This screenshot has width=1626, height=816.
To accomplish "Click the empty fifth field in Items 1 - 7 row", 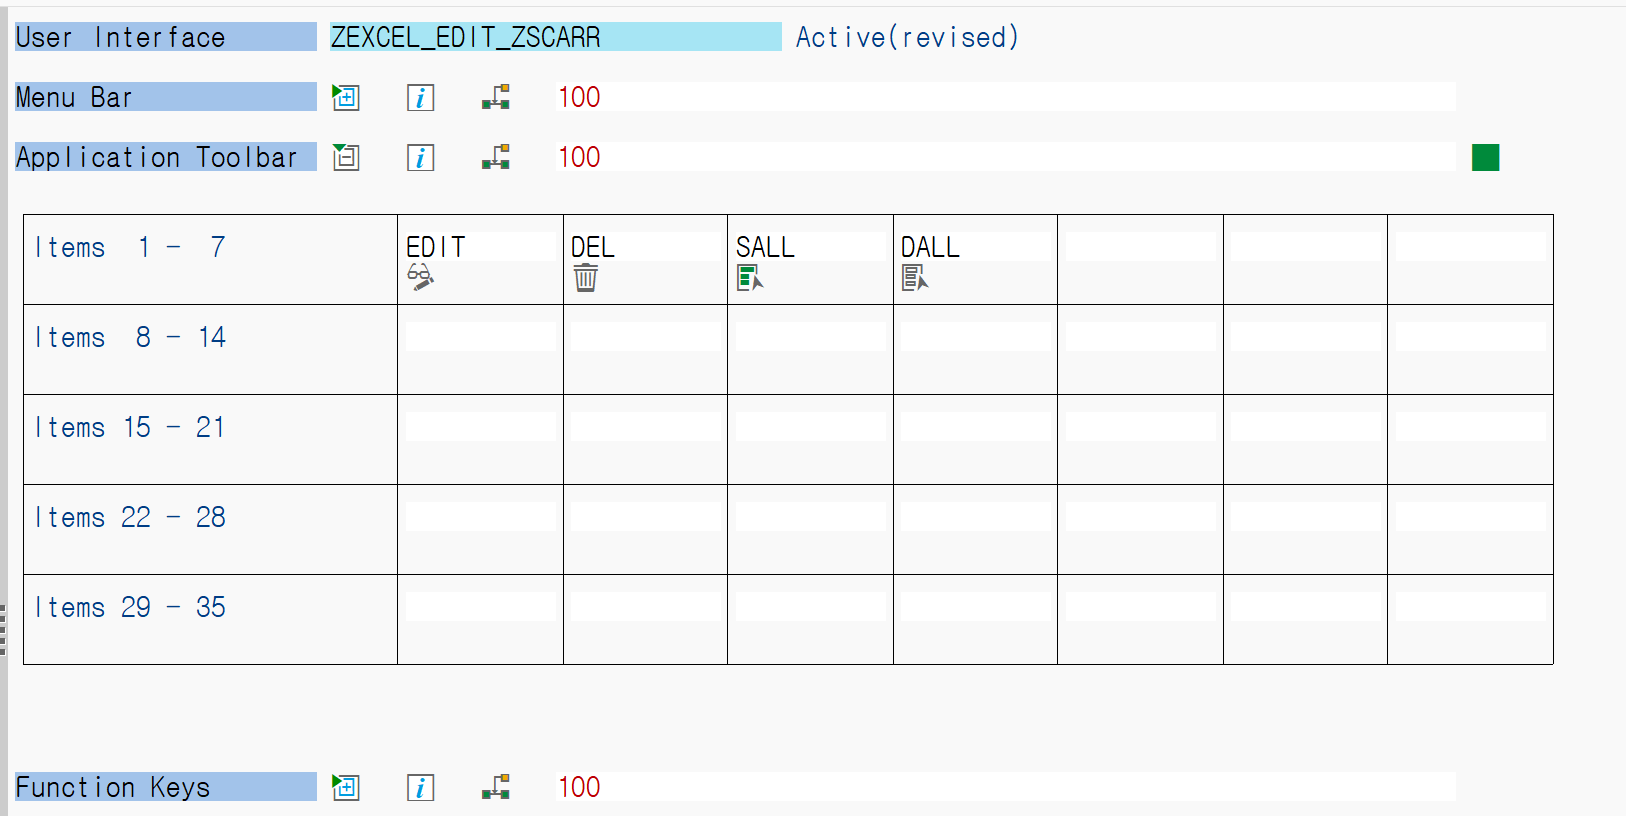I will click(1140, 247).
